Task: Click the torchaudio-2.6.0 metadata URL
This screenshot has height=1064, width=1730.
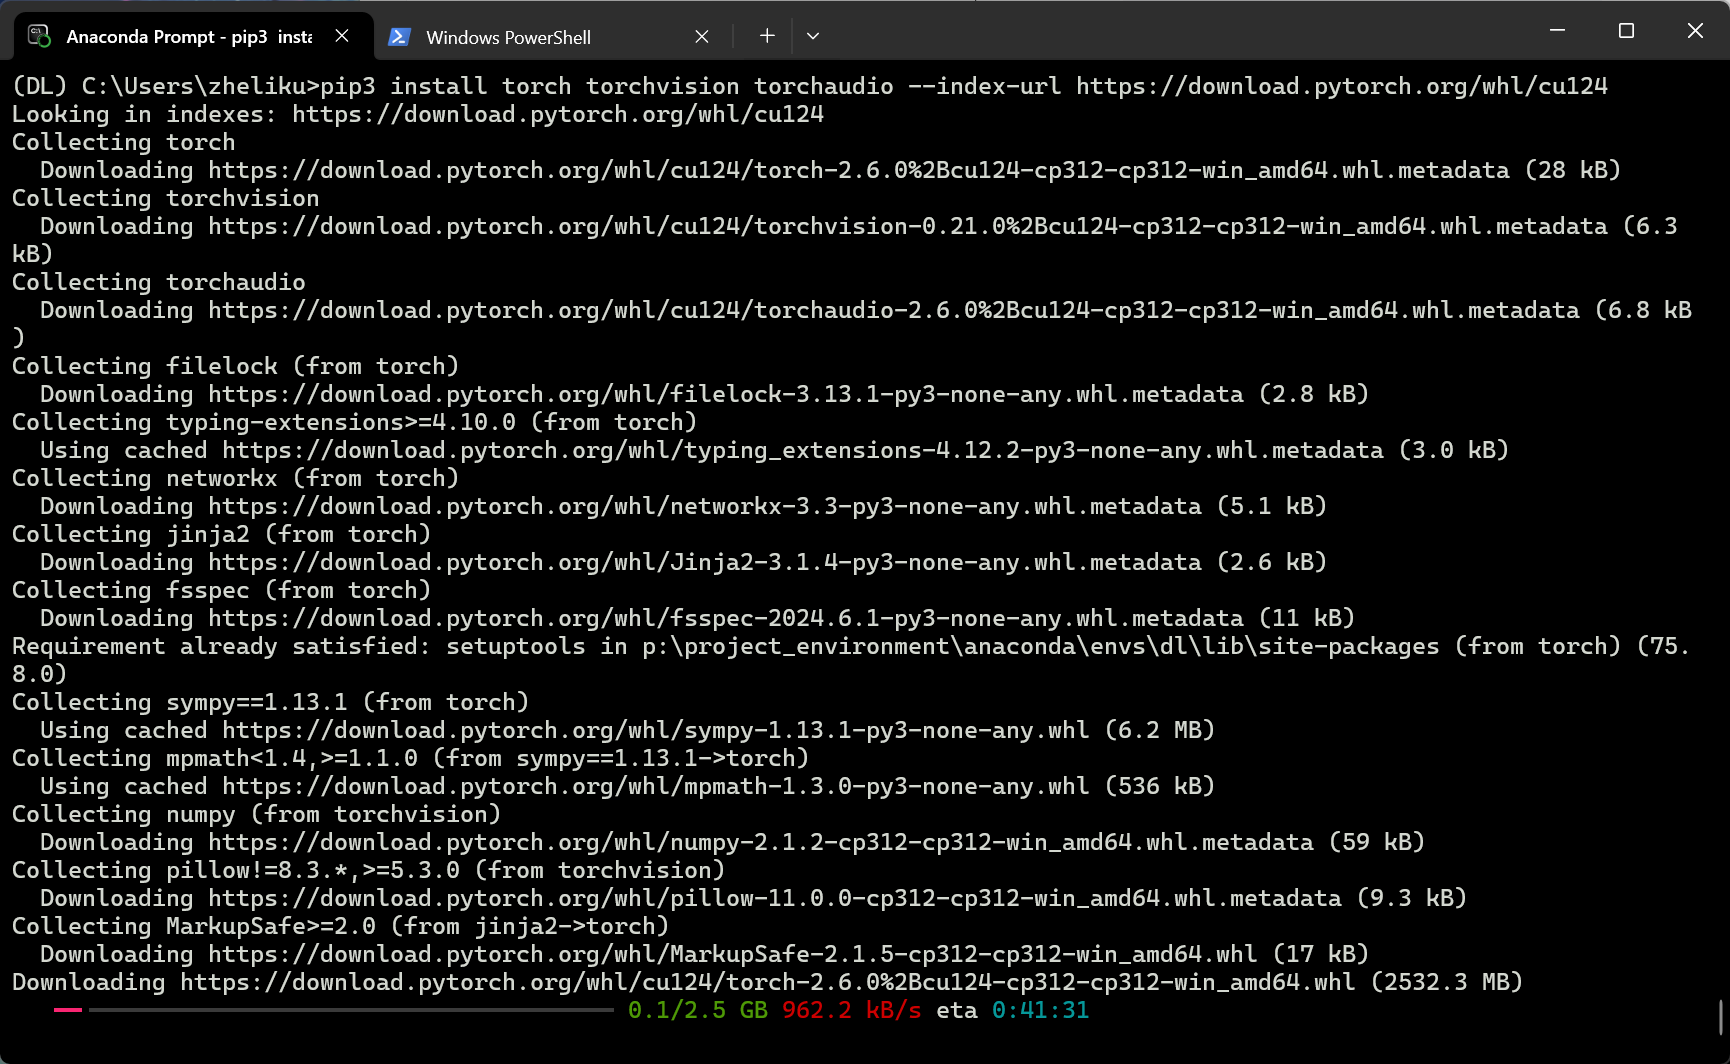Action: [894, 310]
